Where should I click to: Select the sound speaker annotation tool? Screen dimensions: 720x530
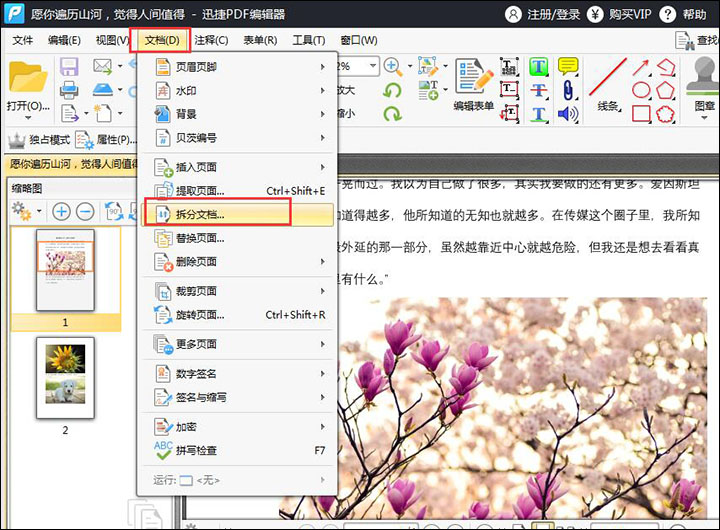(568, 114)
